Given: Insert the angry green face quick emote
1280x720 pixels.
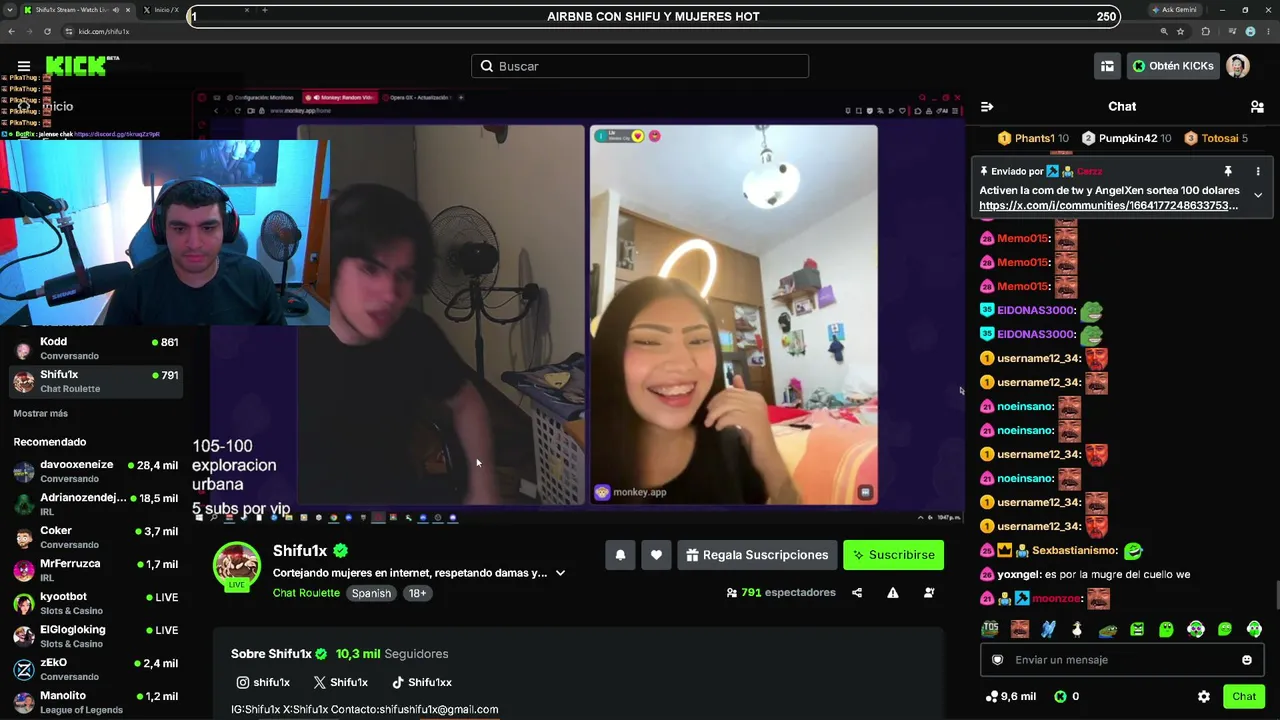Looking at the screenshot, I should pyautogui.click(x=1137, y=629).
